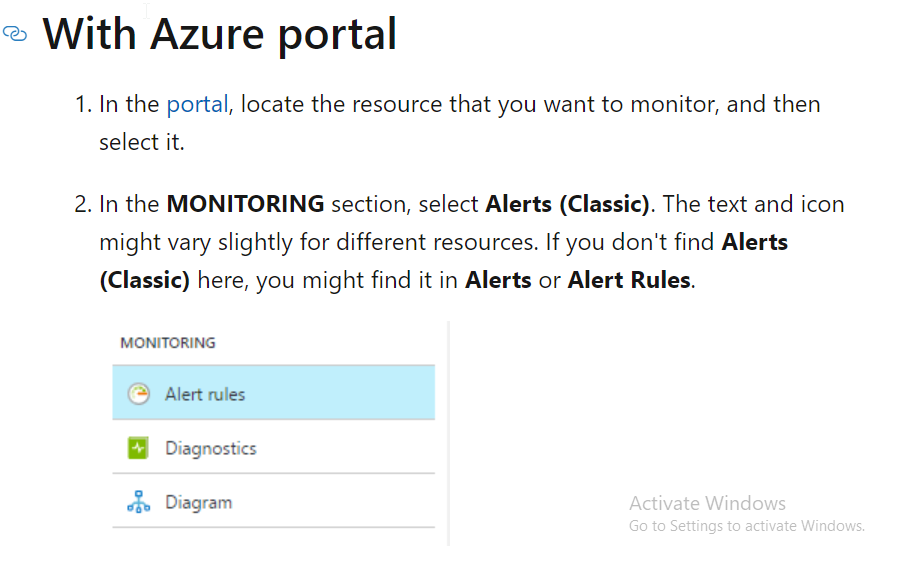The width and height of the screenshot is (897, 563).
Task: Click the "Activate Windows" watermark title
Action: tap(707, 504)
